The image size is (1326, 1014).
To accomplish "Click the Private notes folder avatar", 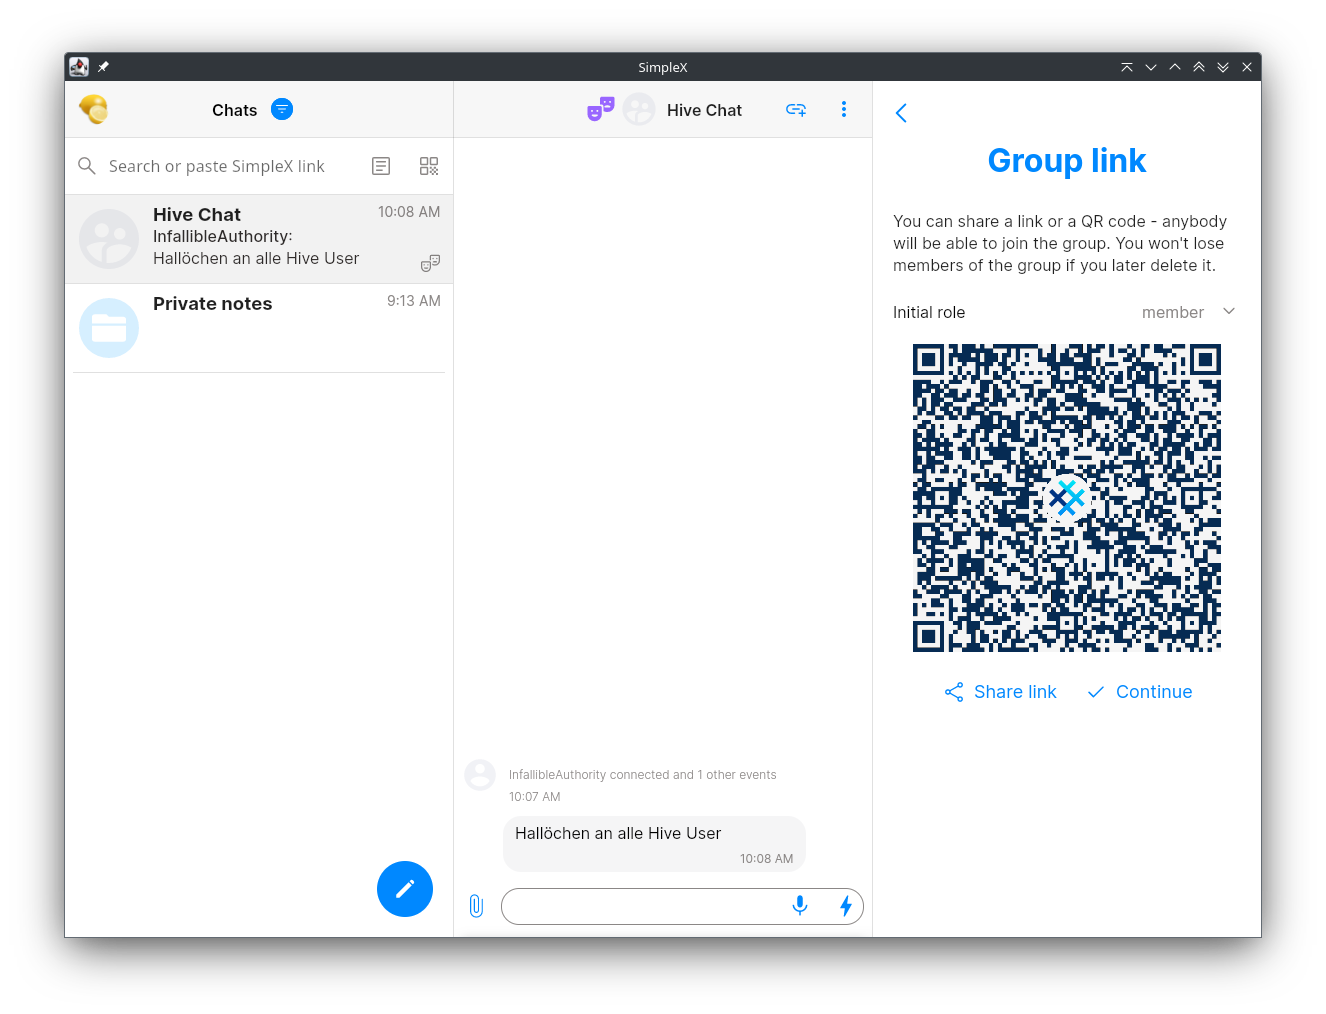I will point(109,328).
